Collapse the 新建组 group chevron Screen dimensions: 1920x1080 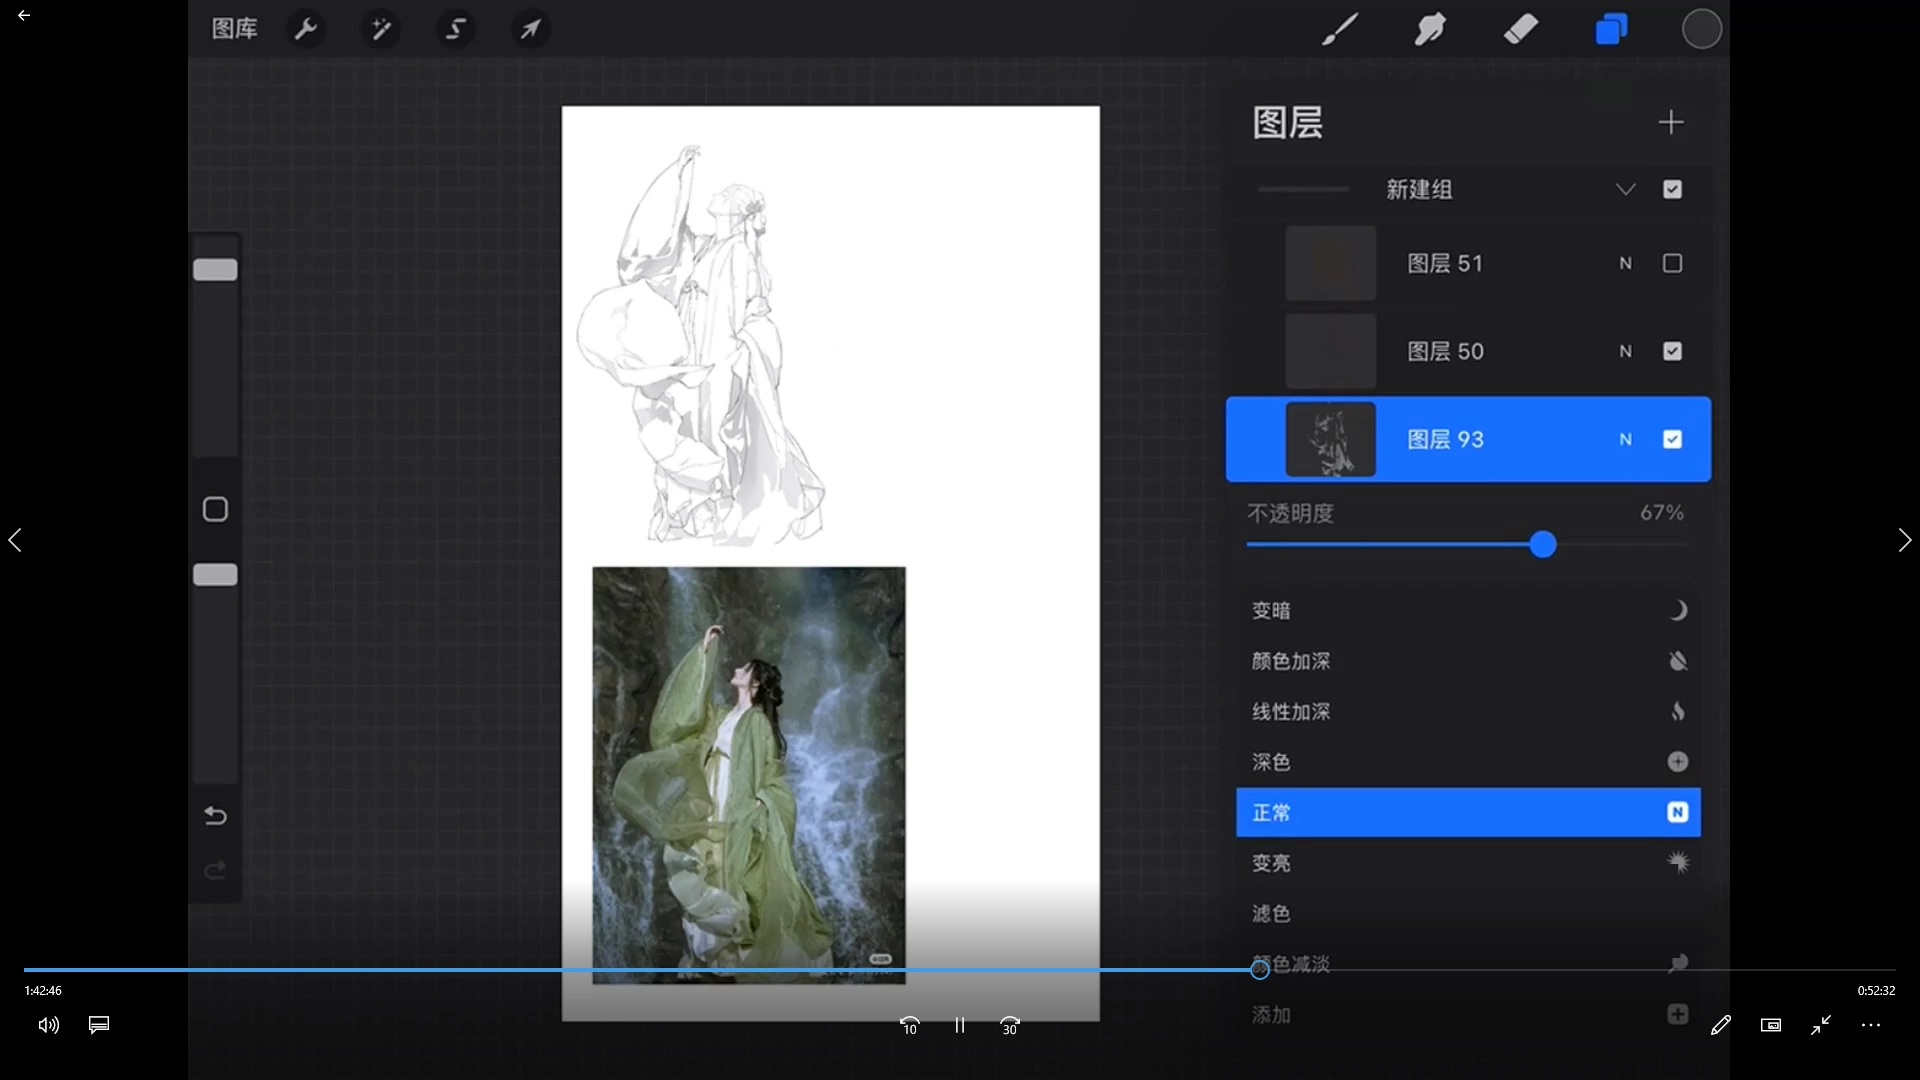pos(1625,189)
